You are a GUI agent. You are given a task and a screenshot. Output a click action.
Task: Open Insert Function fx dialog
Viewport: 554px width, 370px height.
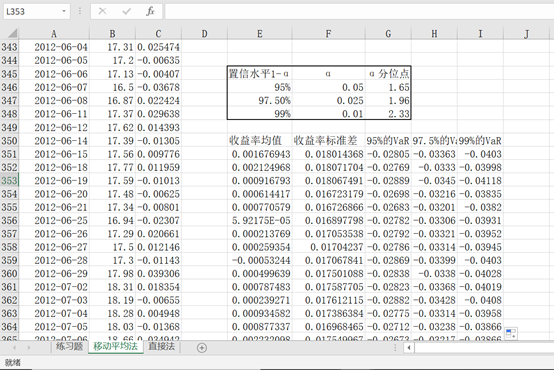click(150, 11)
